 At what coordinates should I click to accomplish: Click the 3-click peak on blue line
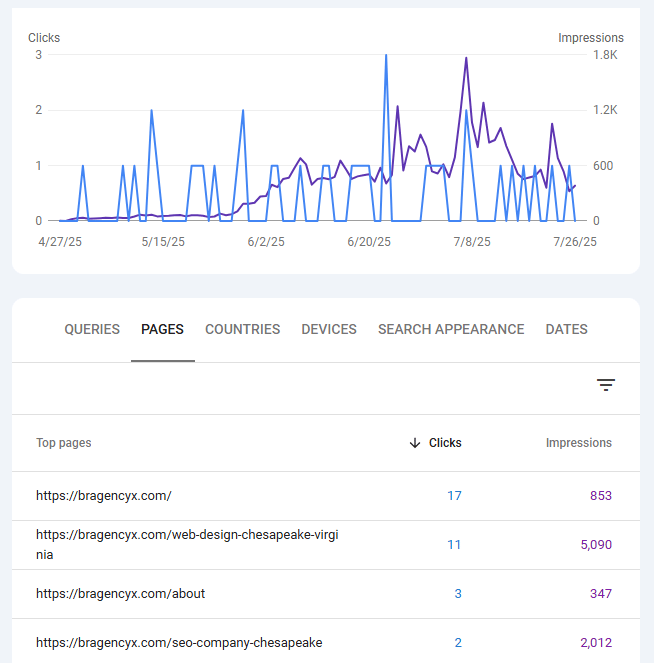pos(386,55)
